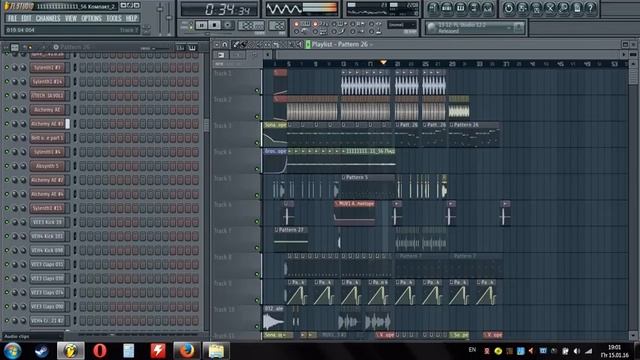Click the audio editor scissors icon
The image size is (640, 360).
[550, 8]
